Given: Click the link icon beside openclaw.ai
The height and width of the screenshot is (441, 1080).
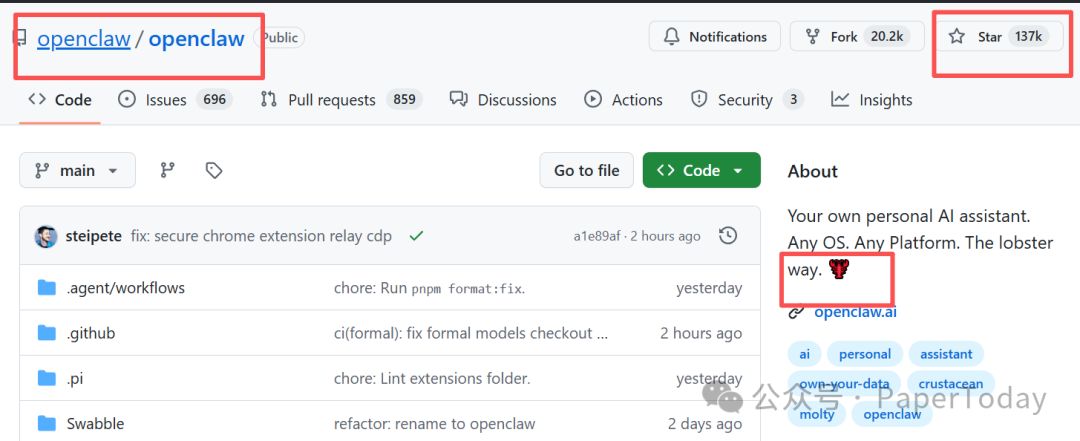Looking at the screenshot, I should click(x=796, y=312).
